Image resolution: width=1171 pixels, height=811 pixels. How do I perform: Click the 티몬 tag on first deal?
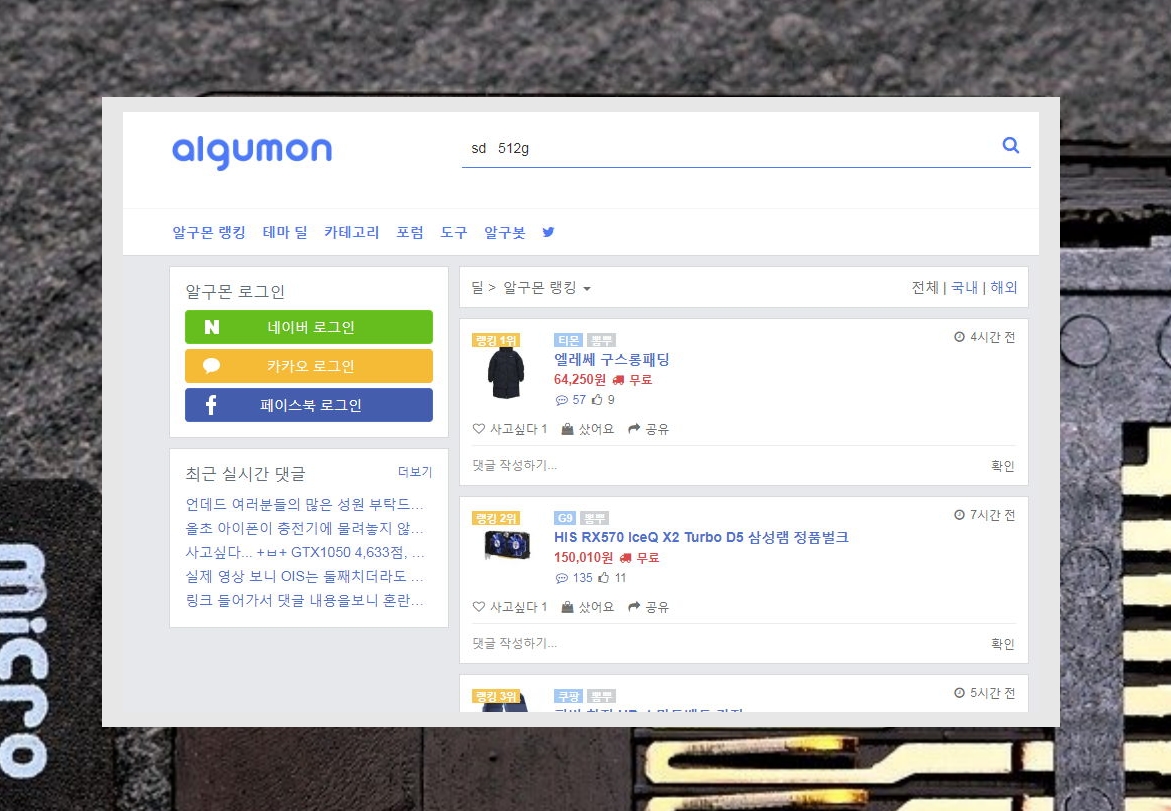(x=568, y=341)
